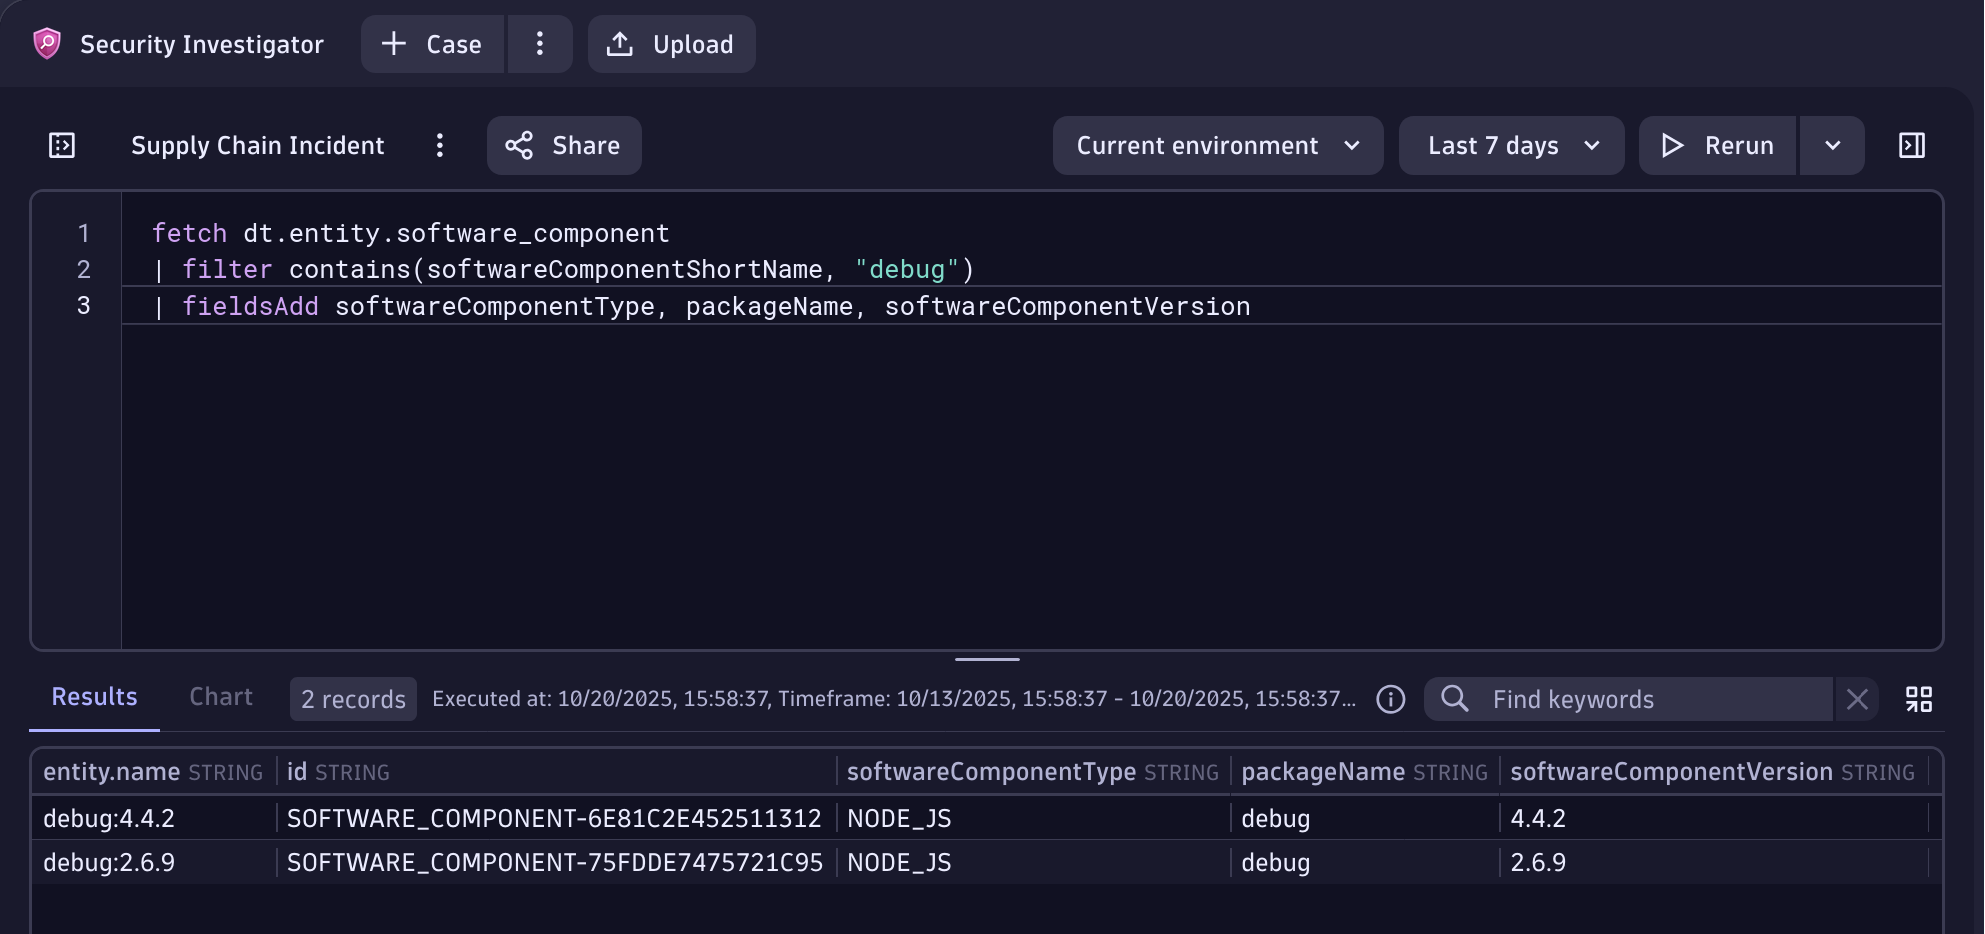The image size is (1985, 934).
Task: Click the id column header
Action: click(556, 772)
